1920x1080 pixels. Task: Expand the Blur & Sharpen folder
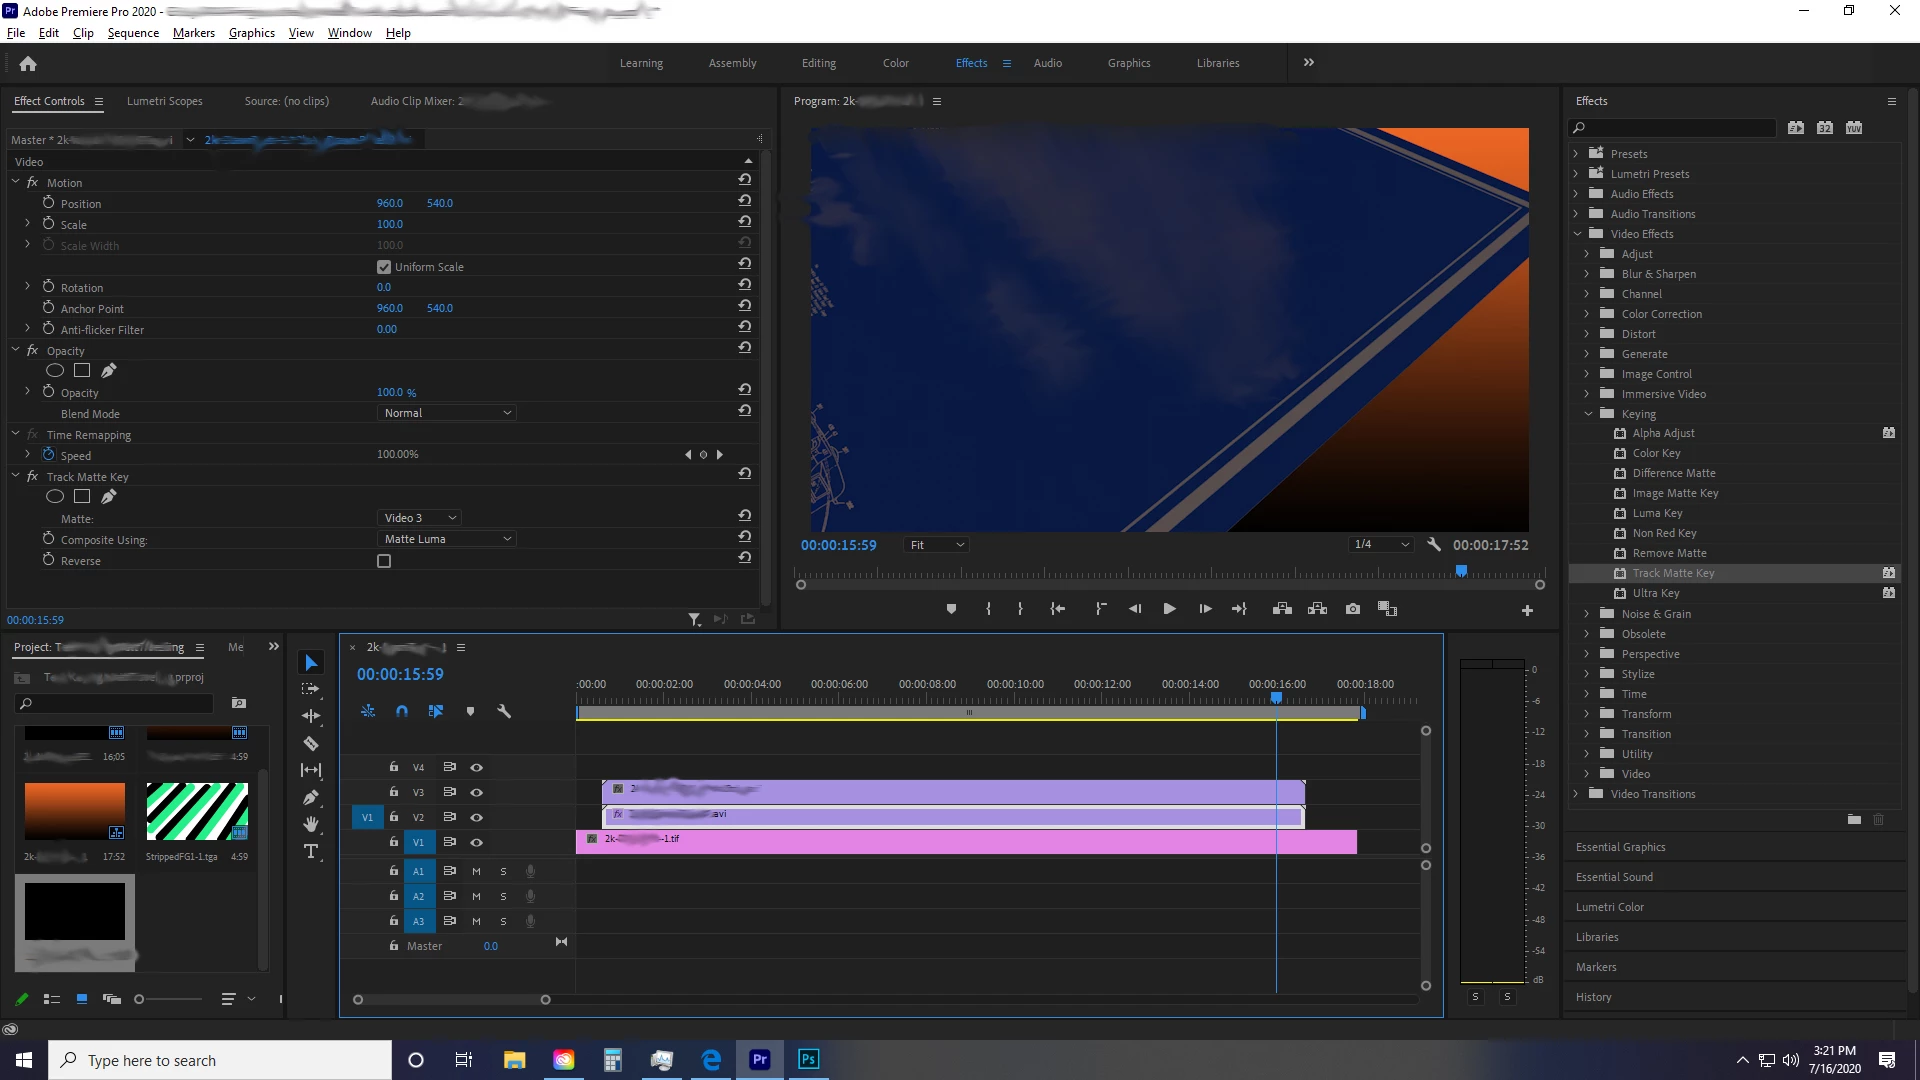(x=1587, y=274)
